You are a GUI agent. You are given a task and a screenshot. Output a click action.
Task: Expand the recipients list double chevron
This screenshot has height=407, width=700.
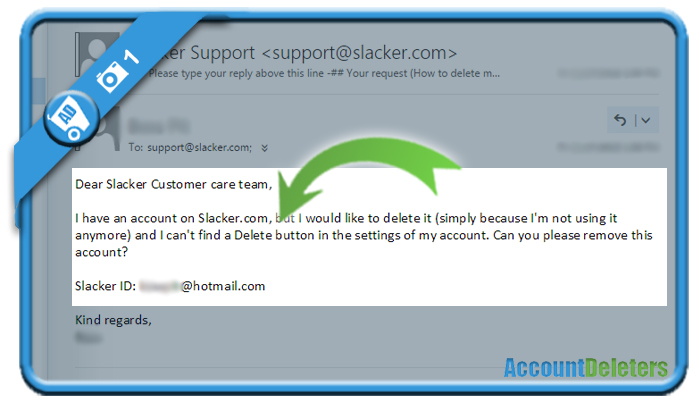click(264, 148)
